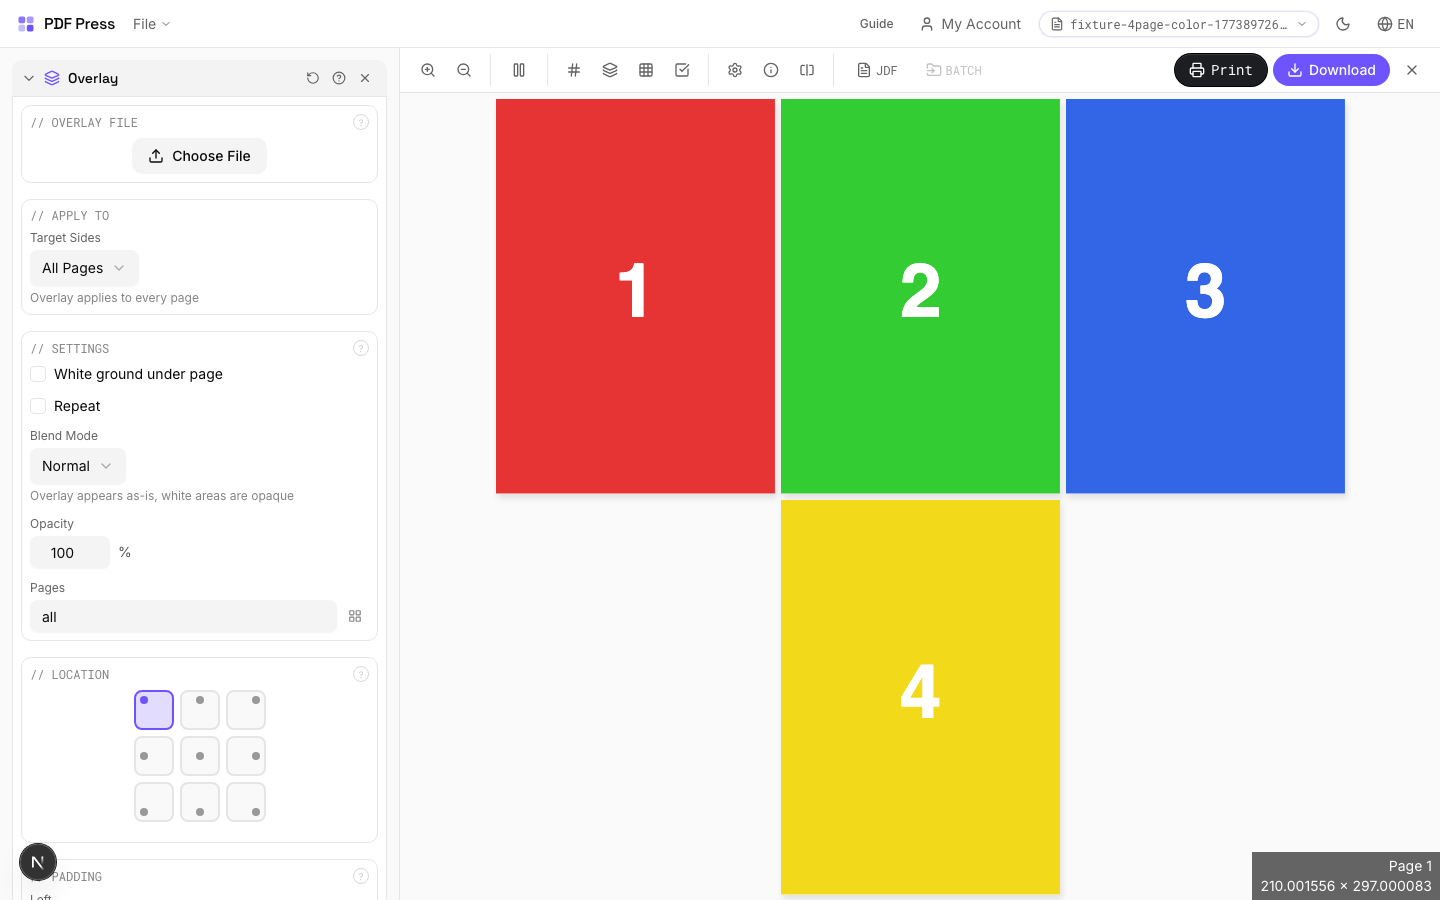Image resolution: width=1440 pixels, height=900 pixels.
Task: Open the Layers panel icon in toolbar
Action: (x=610, y=70)
